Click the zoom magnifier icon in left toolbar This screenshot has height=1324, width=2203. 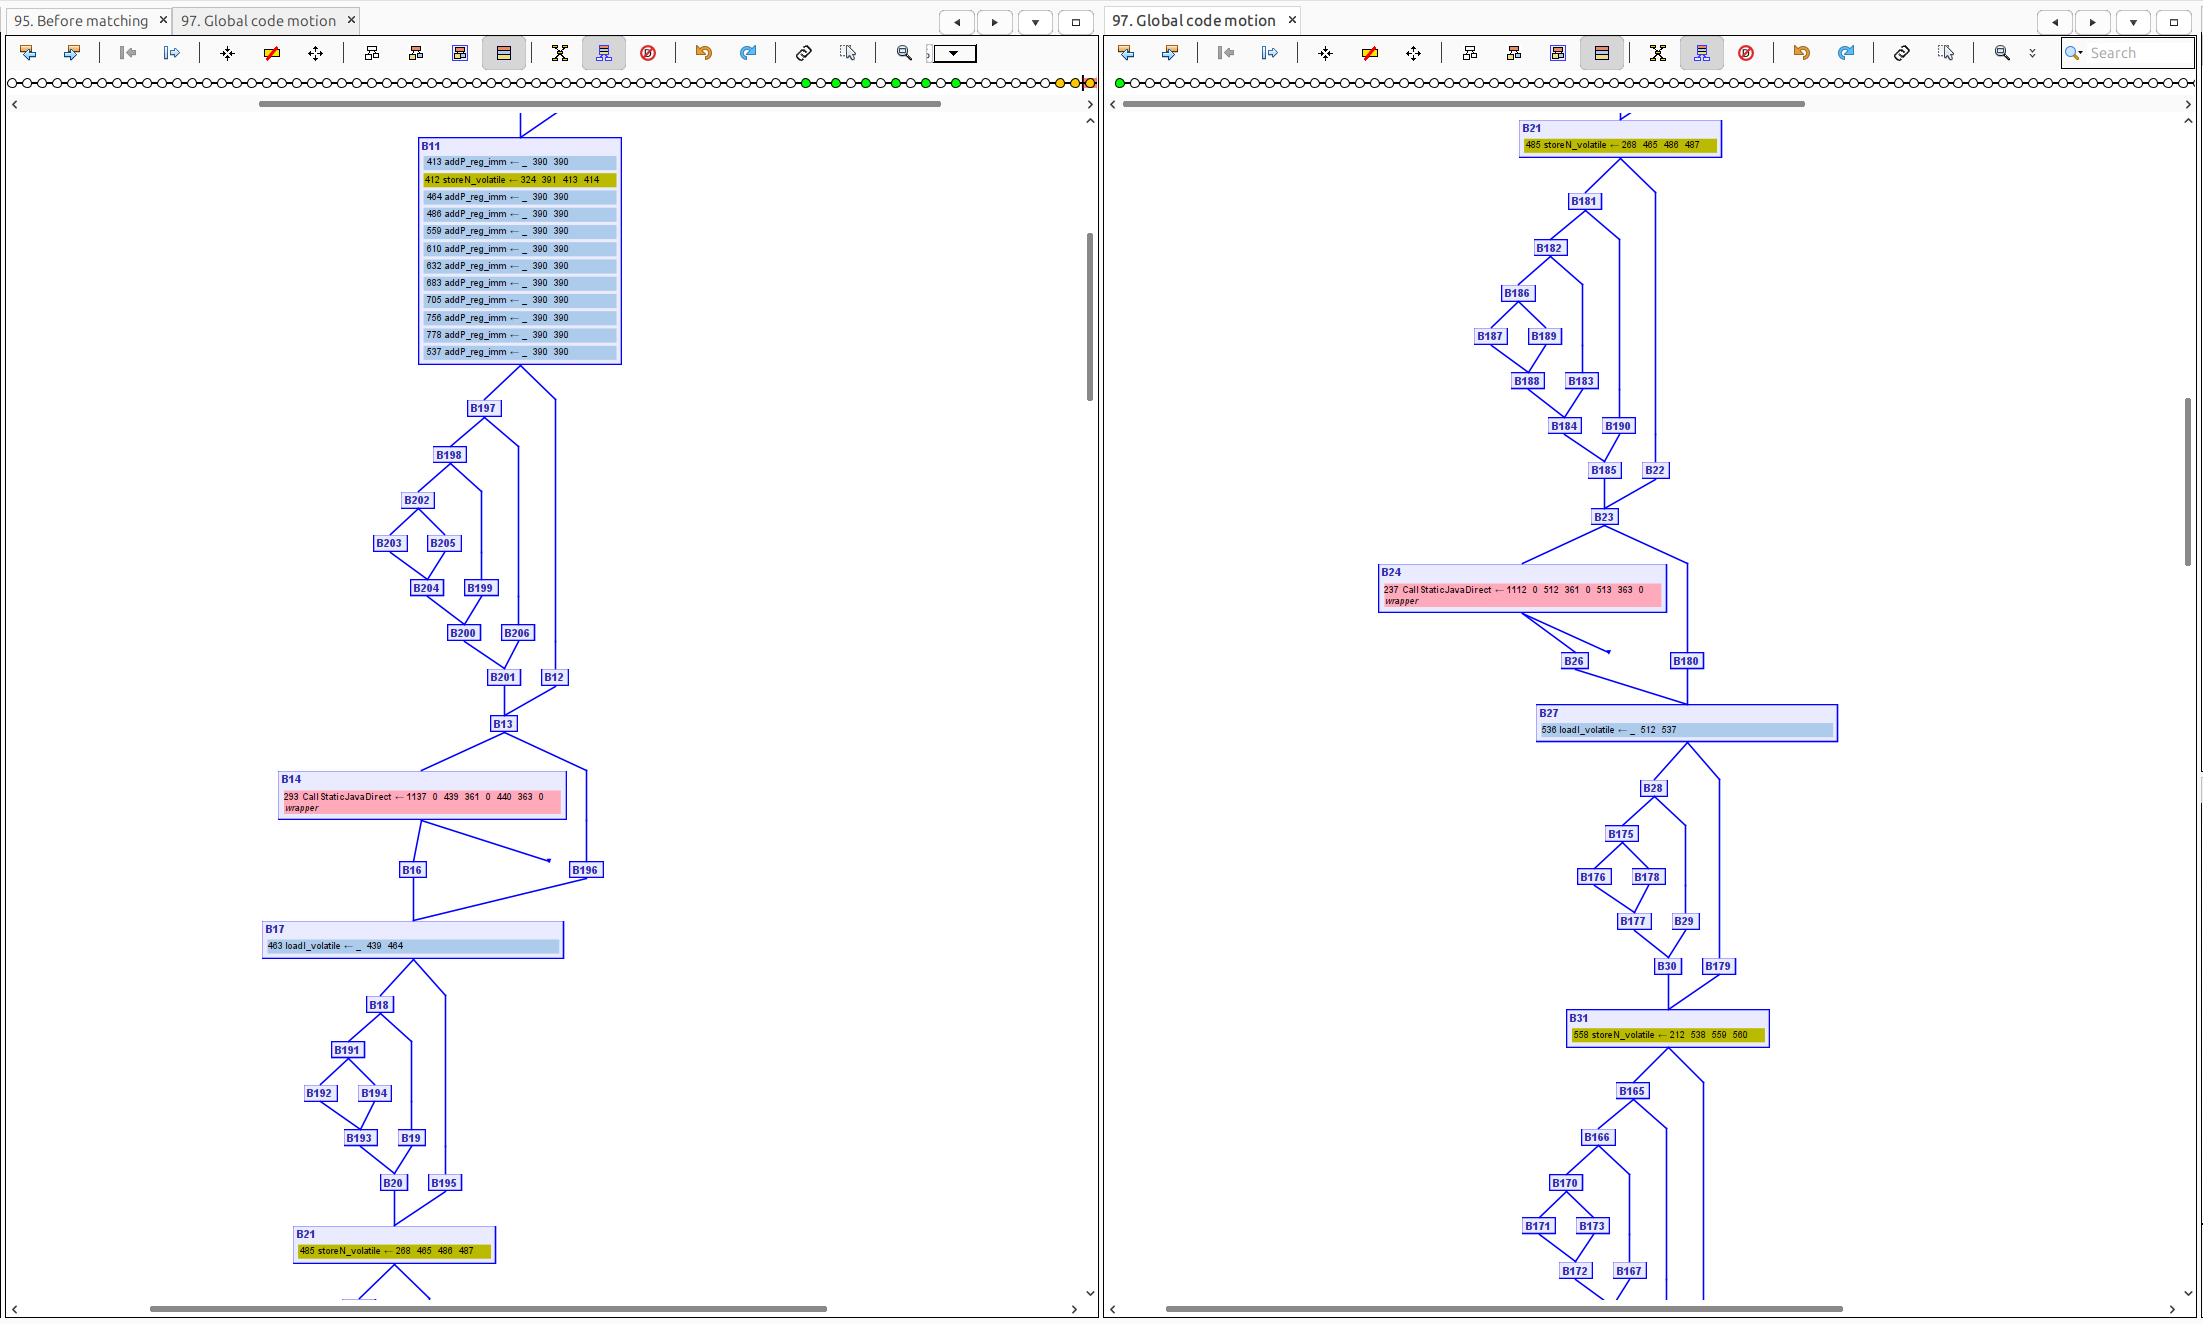pyautogui.click(x=904, y=53)
